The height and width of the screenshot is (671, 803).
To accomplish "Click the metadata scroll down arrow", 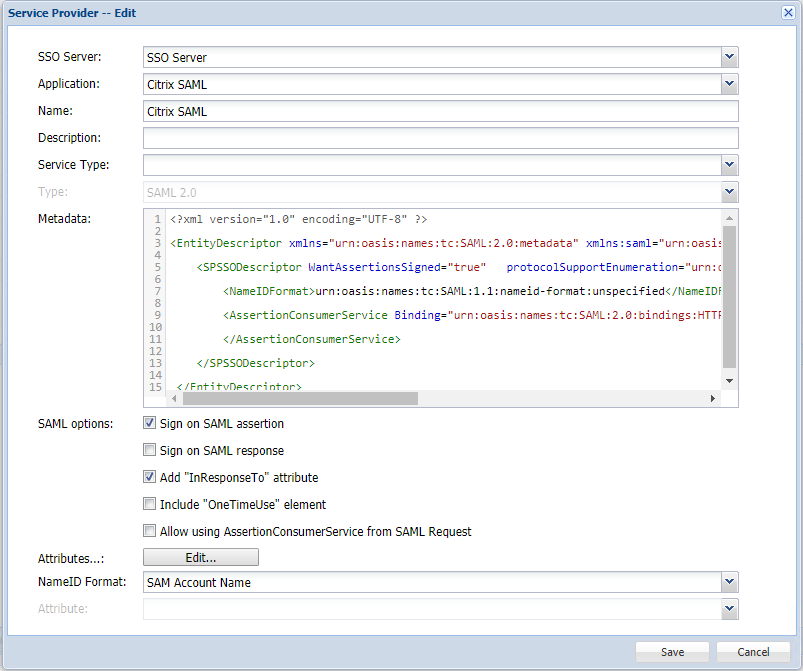I will pos(729,381).
